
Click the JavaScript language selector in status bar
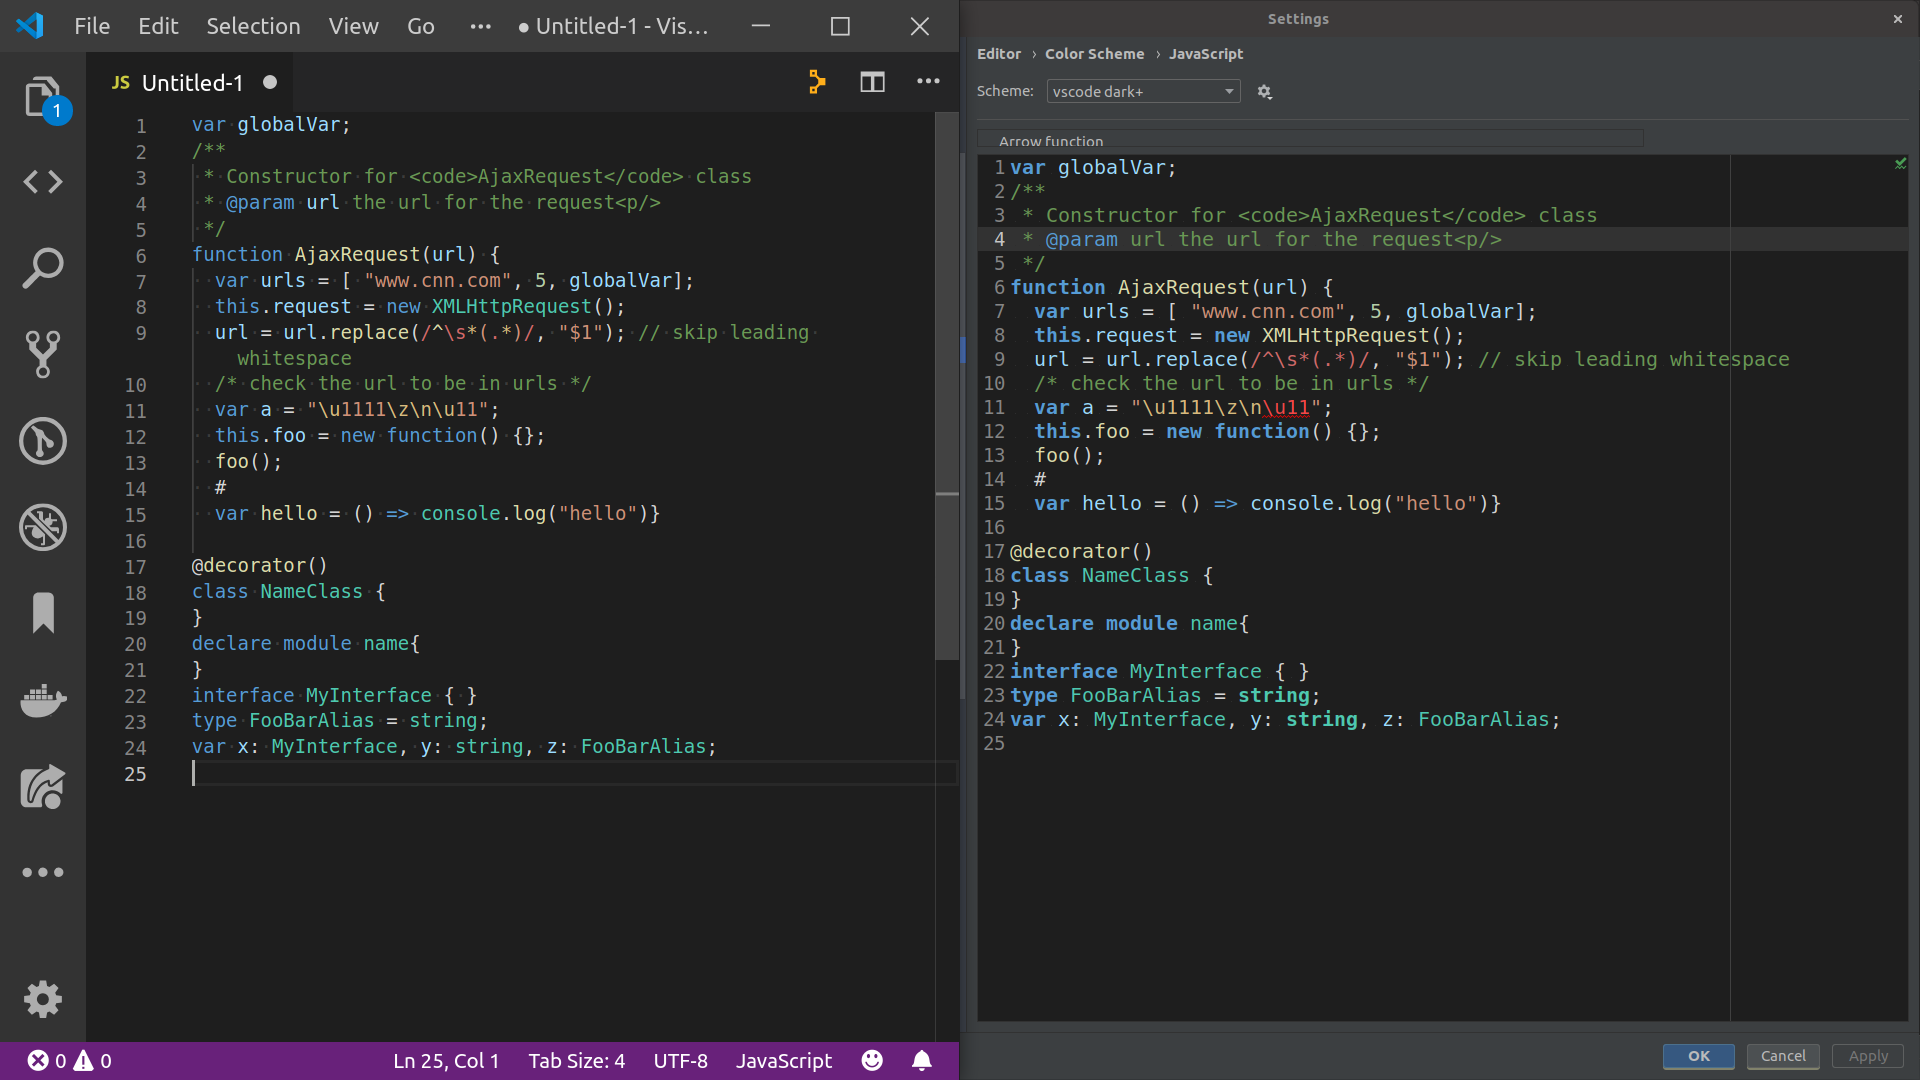pos(785,1060)
